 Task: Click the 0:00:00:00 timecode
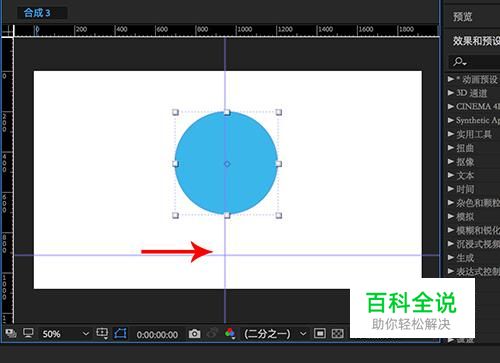pyautogui.click(x=157, y=334)
